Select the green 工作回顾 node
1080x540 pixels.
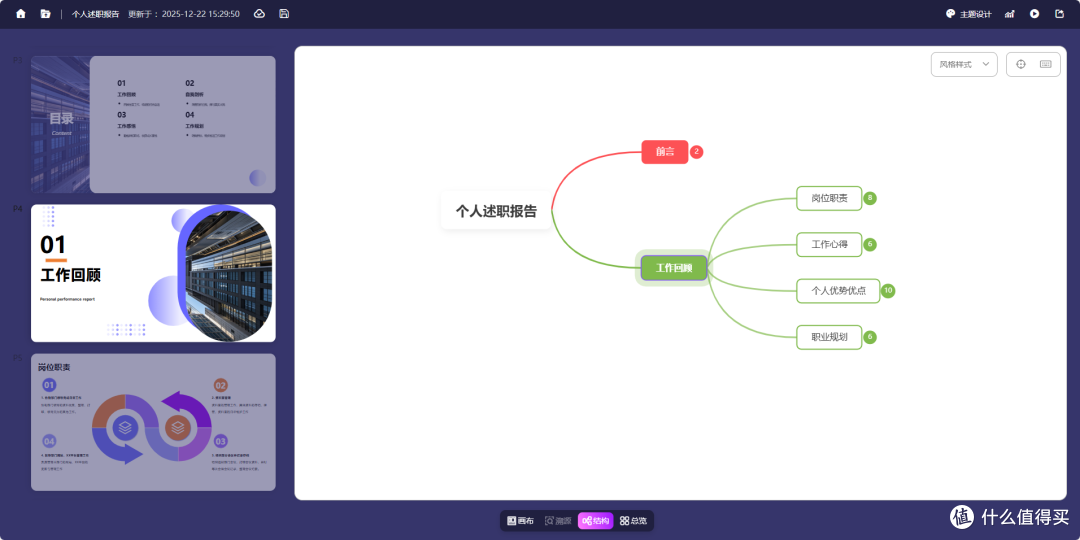click(674, 268)
